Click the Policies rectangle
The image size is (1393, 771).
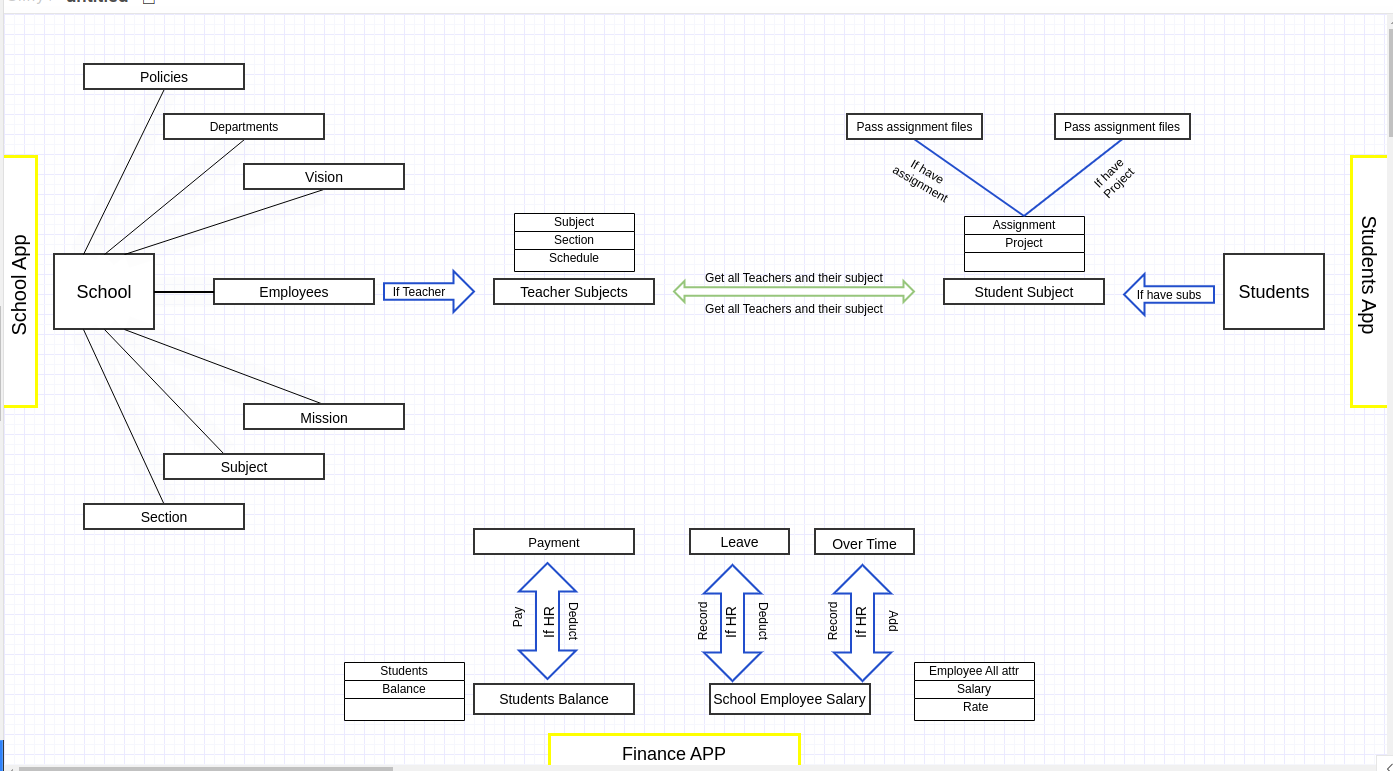pyautogui.click(x=163, y=76)
